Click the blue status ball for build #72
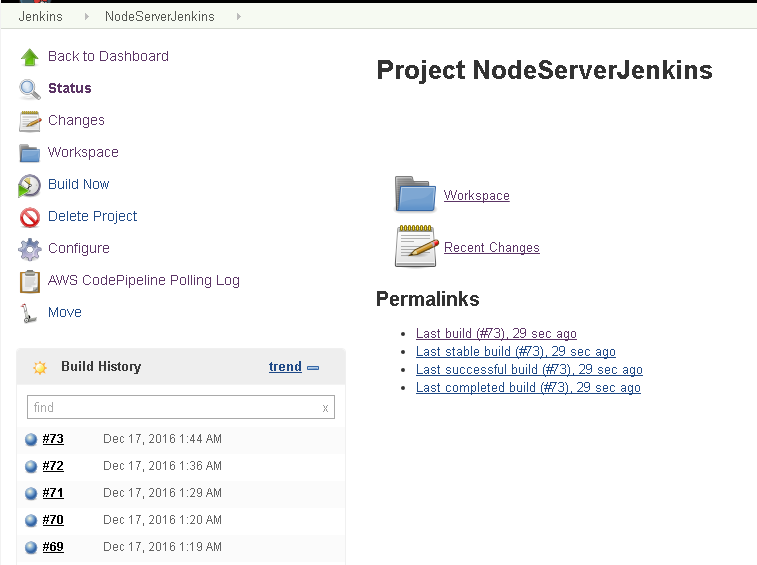This screenshot has width=757, height=565. 31,466
